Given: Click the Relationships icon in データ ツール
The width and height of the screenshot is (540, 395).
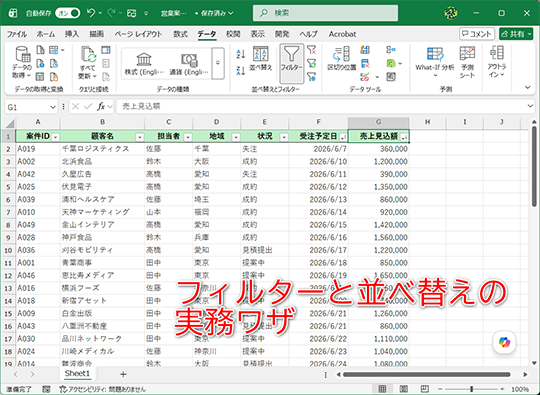Looking at the screenshot, I should point(391,63).
